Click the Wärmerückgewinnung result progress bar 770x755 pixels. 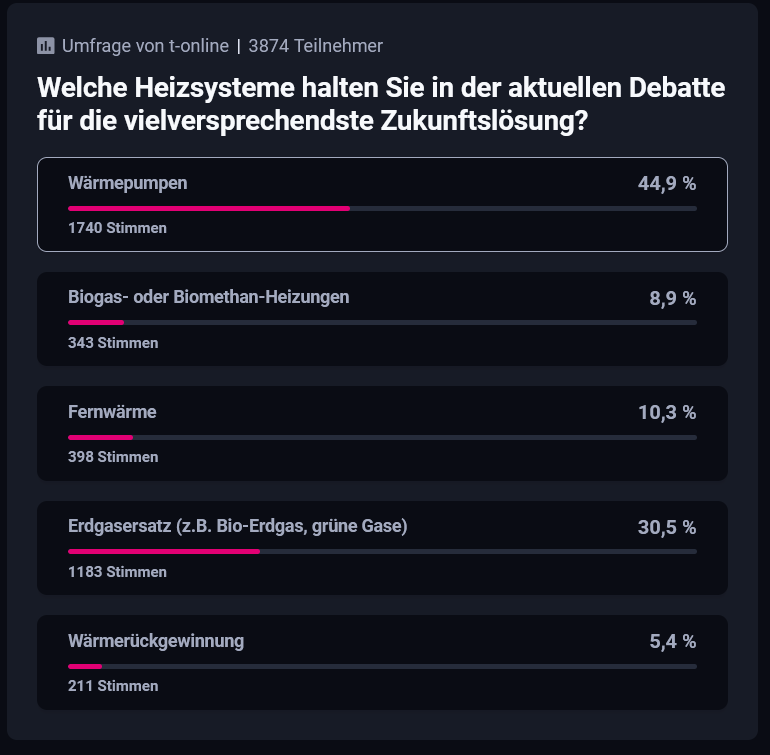(x=382, y=666)
